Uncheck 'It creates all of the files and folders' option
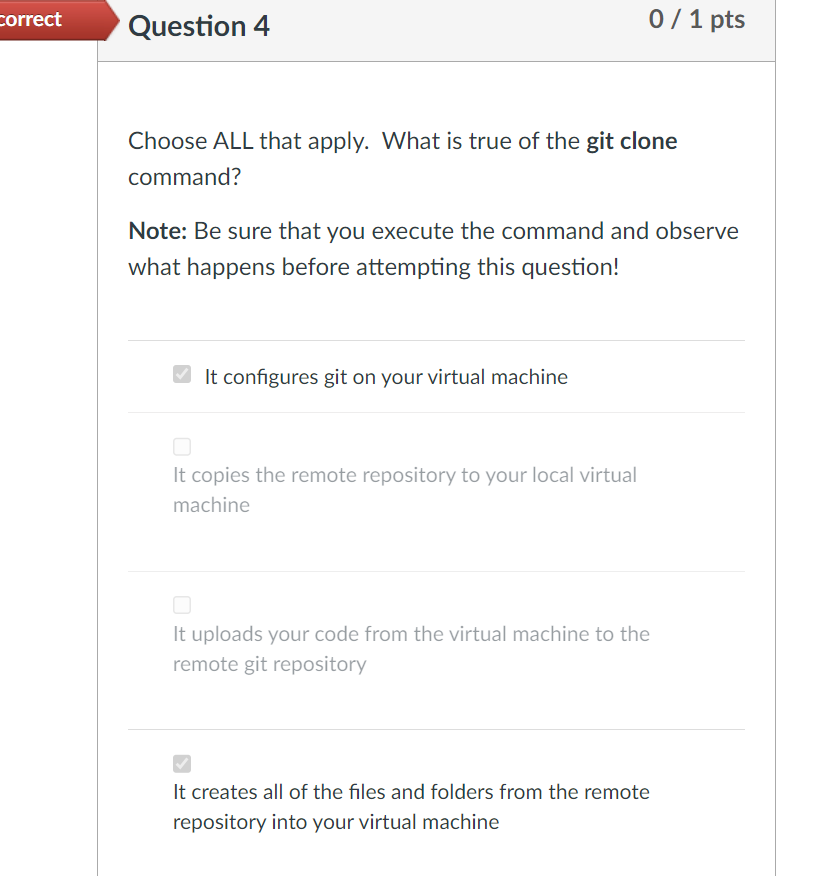 click(181, 763)
